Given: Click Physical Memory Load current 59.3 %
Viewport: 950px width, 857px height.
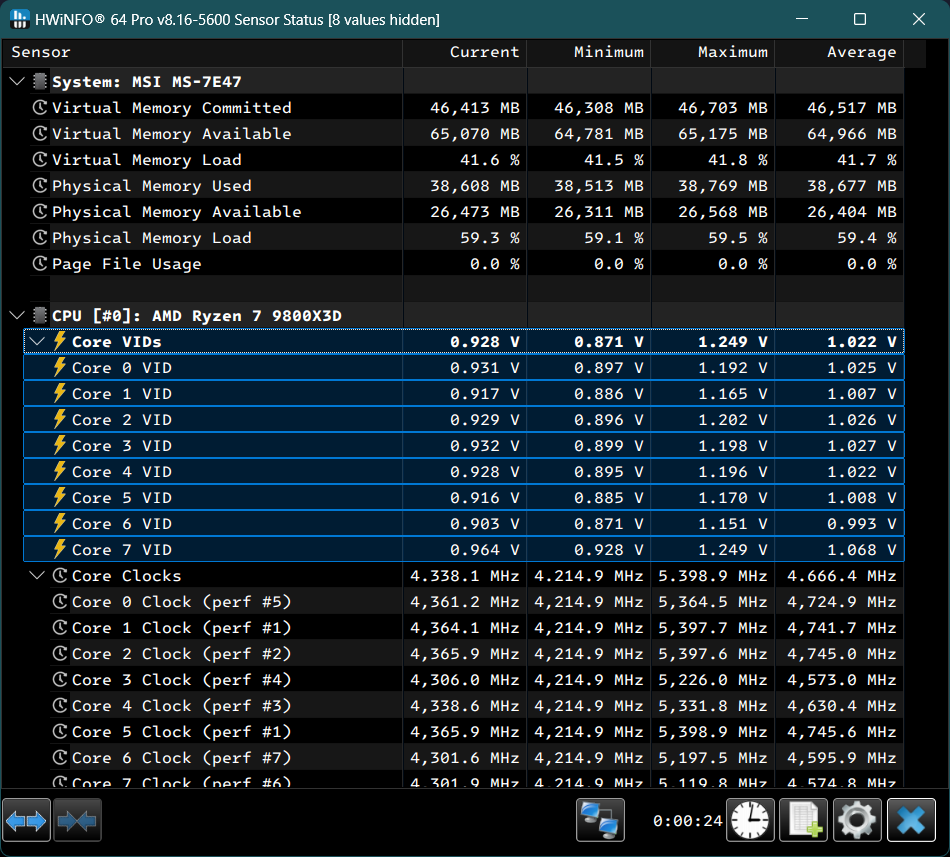Looking at the screenshot, I should coord(490,239).
